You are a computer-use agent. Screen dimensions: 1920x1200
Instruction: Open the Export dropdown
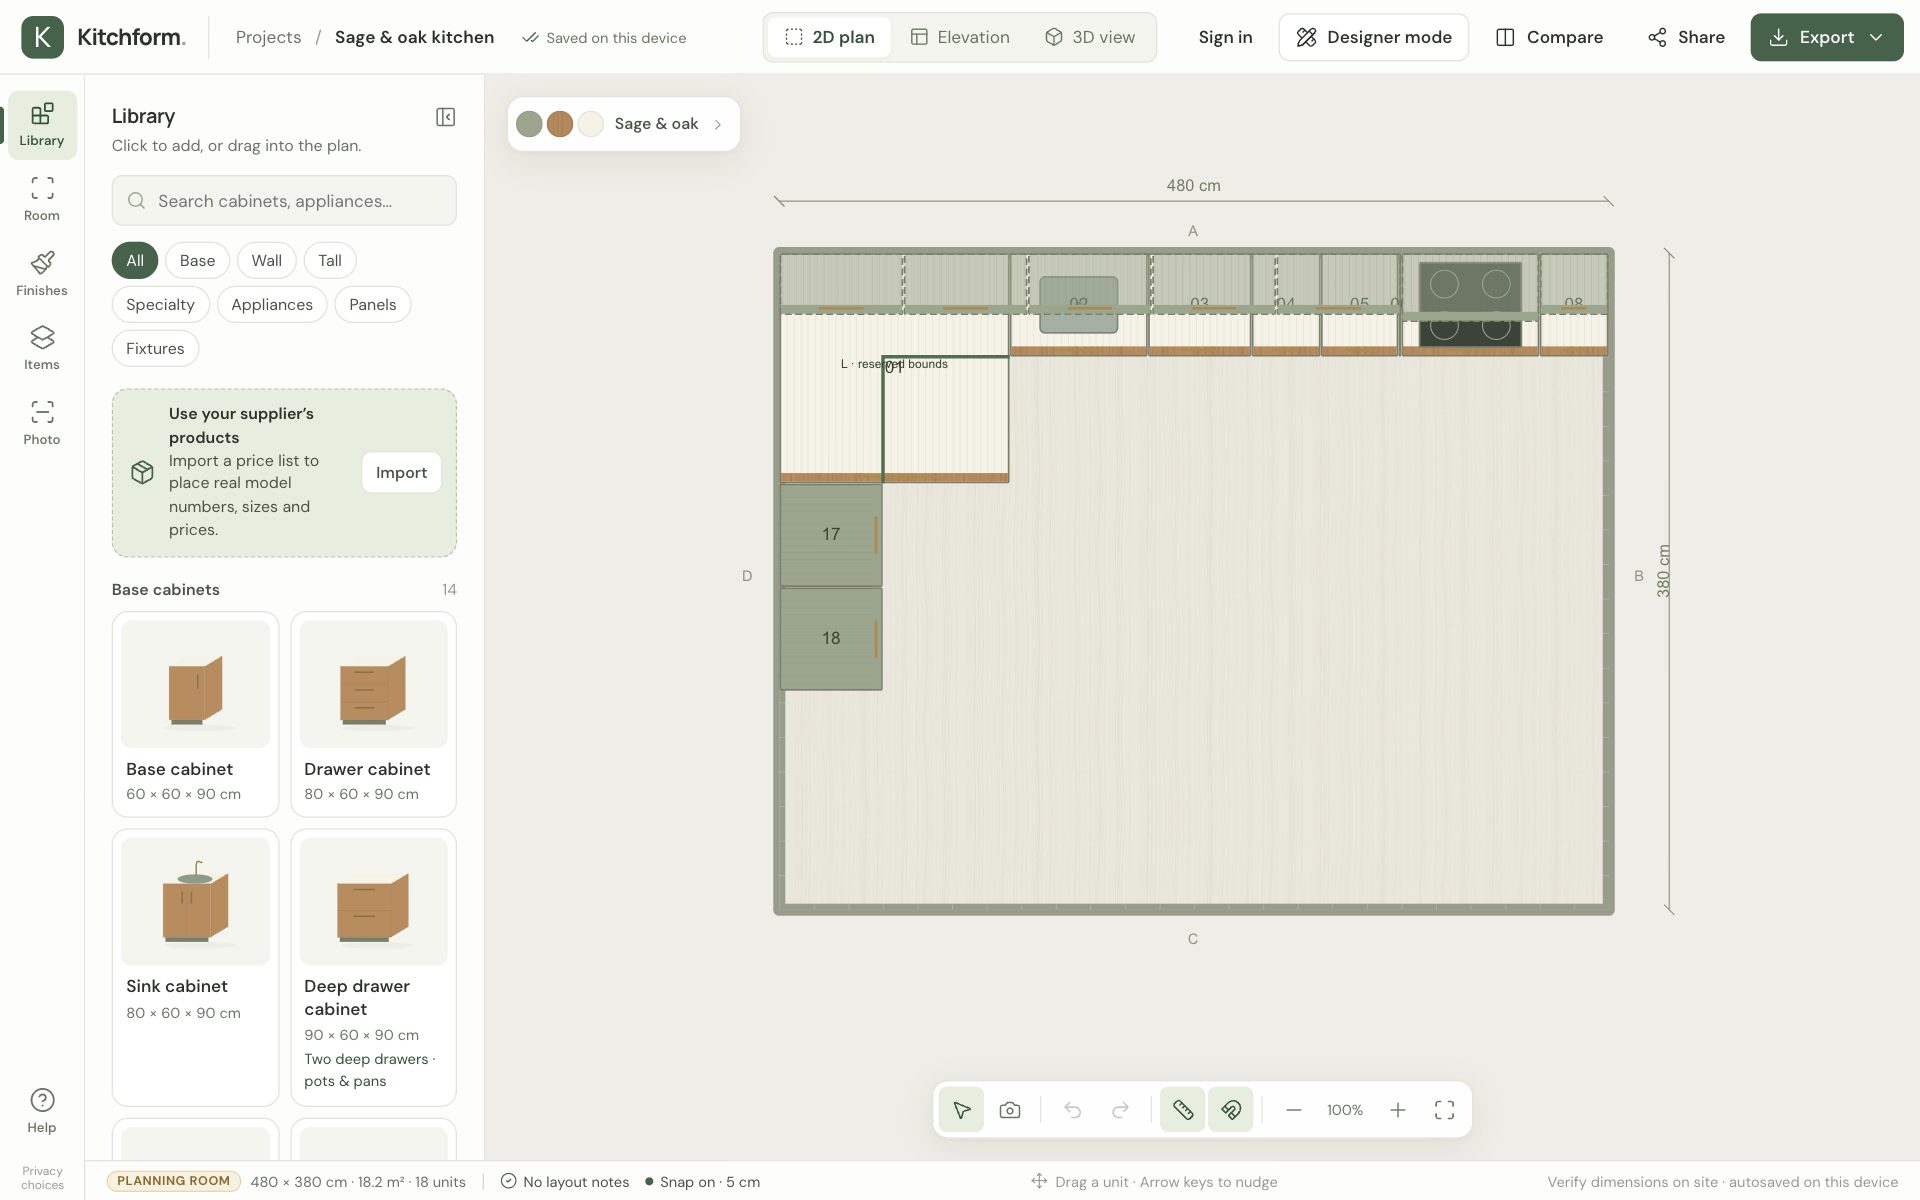coord(1826,37)
